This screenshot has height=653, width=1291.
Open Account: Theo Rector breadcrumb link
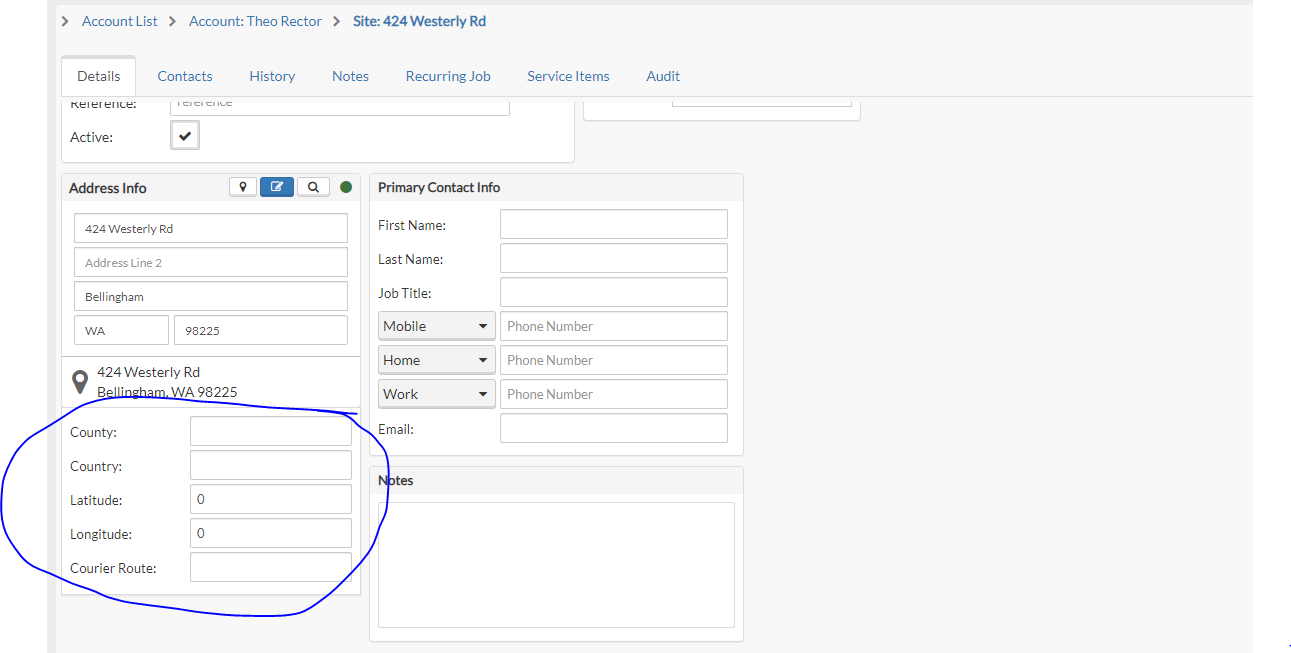click(x=255, y=20)
